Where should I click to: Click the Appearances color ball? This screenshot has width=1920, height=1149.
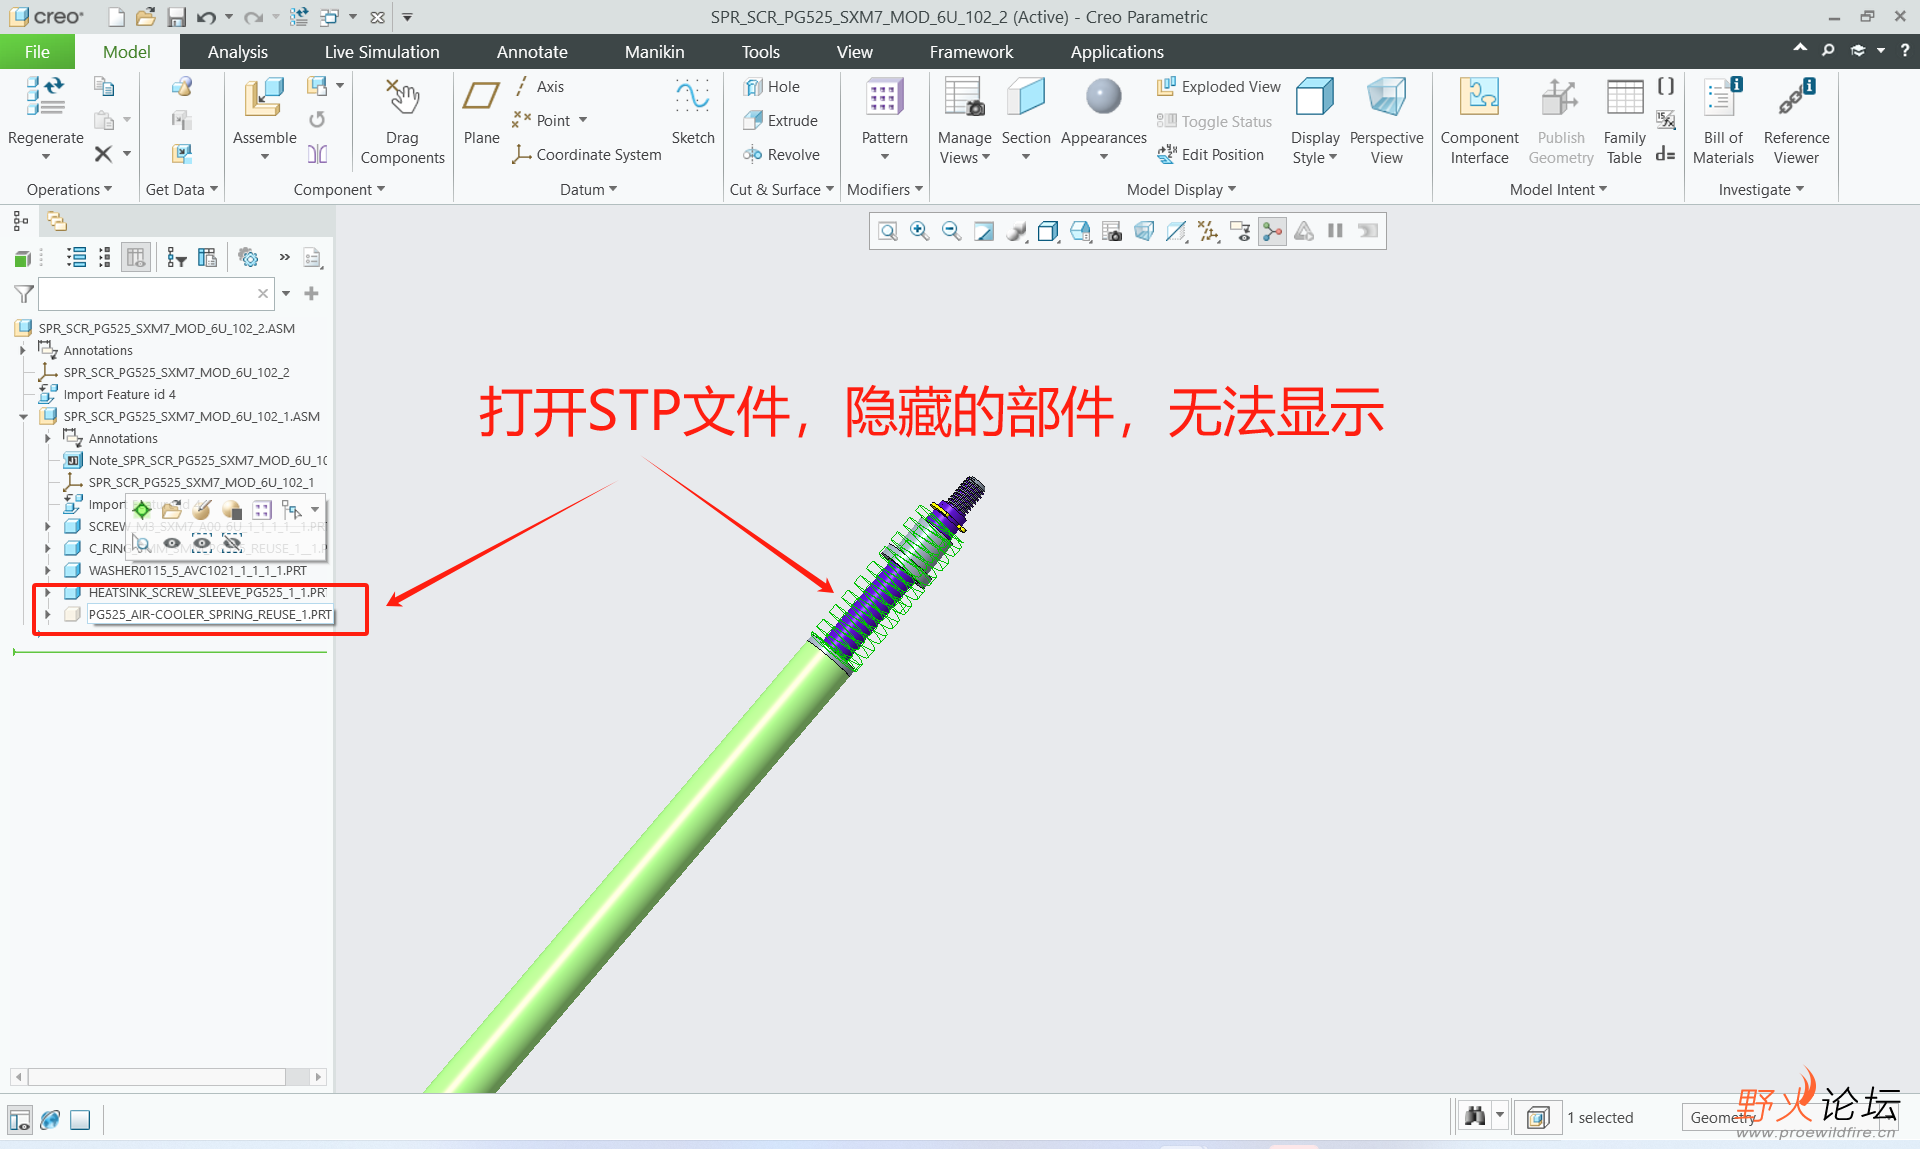click(1103, 97)
